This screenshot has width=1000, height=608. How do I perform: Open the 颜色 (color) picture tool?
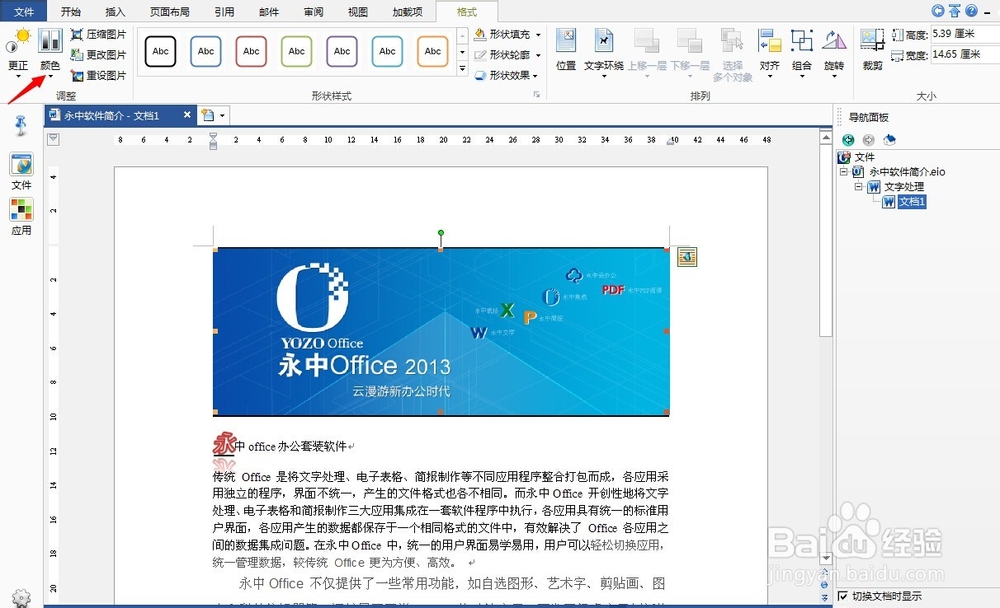pos(50,51)
